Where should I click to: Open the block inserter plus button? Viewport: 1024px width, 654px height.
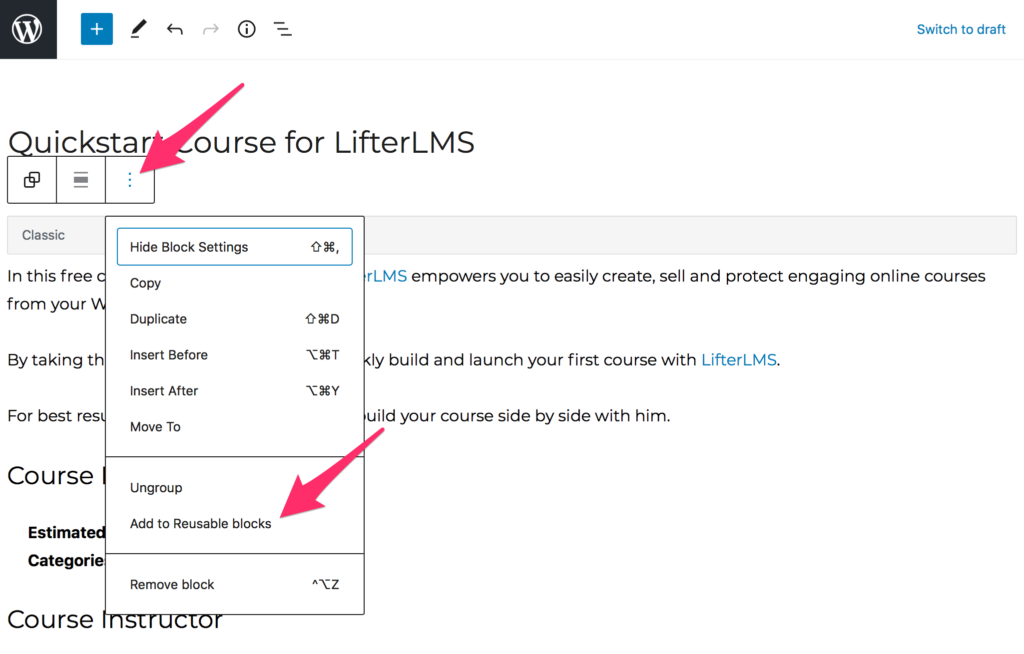[97, 29]
